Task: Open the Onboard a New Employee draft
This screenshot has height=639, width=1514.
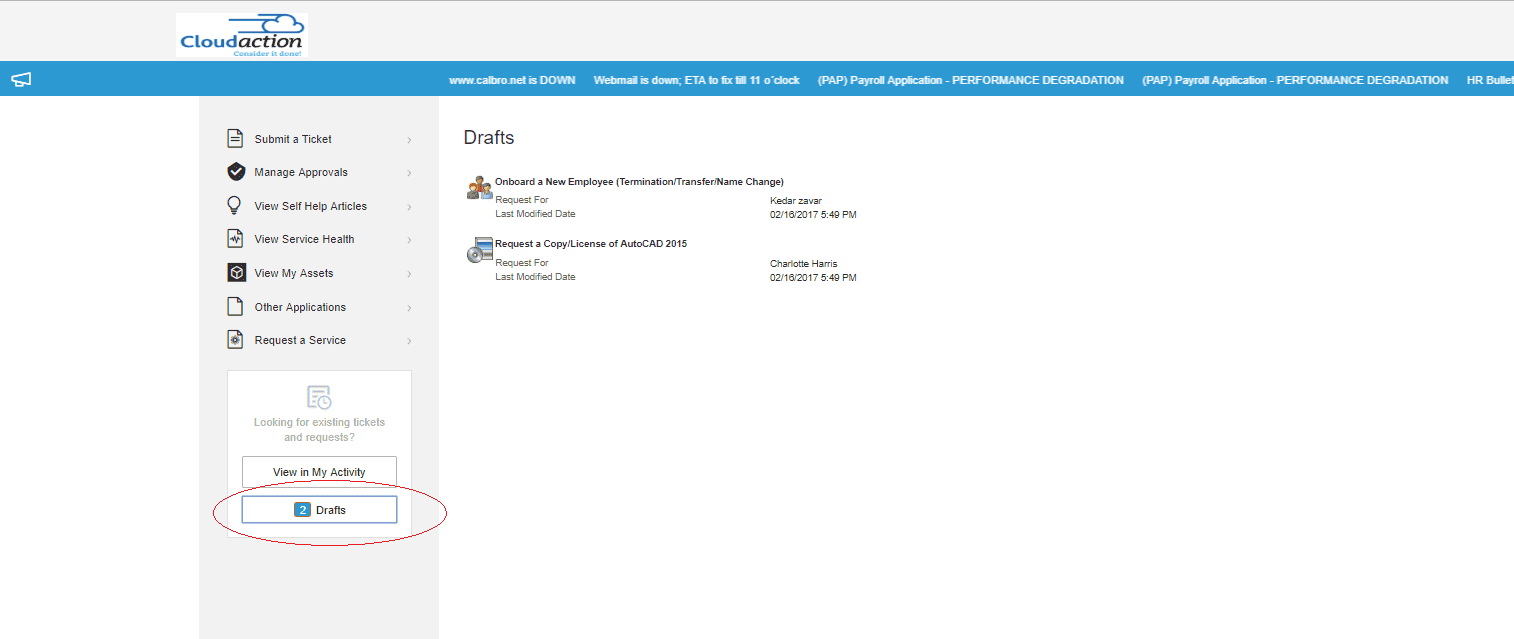Action: pyautogui.click(x=639, y=182)
